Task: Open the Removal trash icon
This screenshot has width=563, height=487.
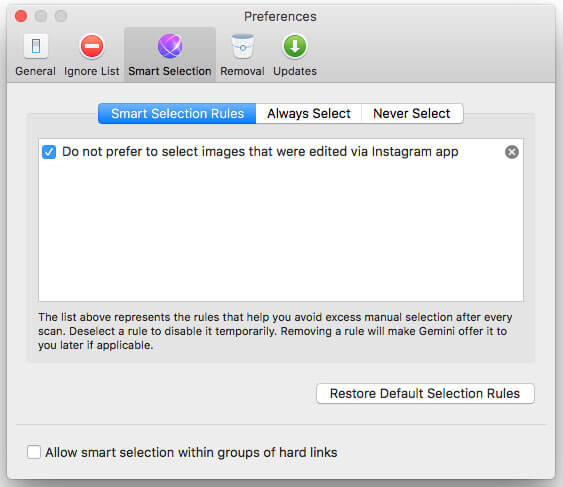Action: click(243, 46)
